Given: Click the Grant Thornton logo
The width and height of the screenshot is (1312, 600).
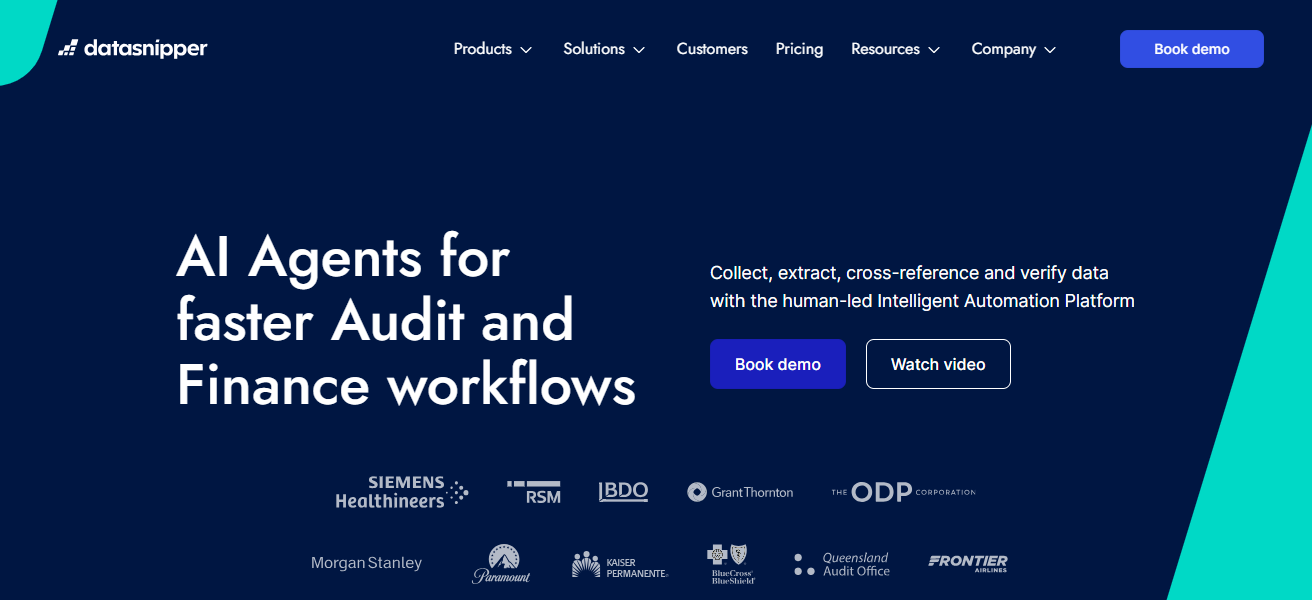Looking at the screenshot, I should point(740,492).
